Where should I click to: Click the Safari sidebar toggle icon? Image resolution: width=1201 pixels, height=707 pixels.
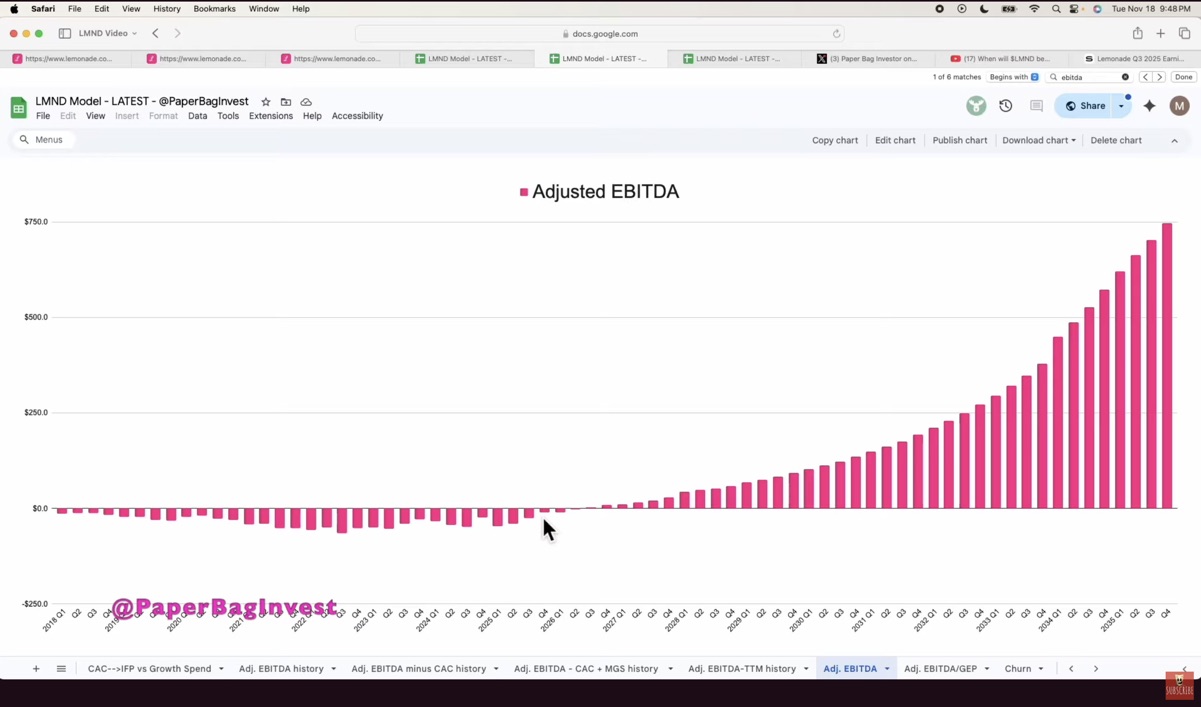pos(65,33)
